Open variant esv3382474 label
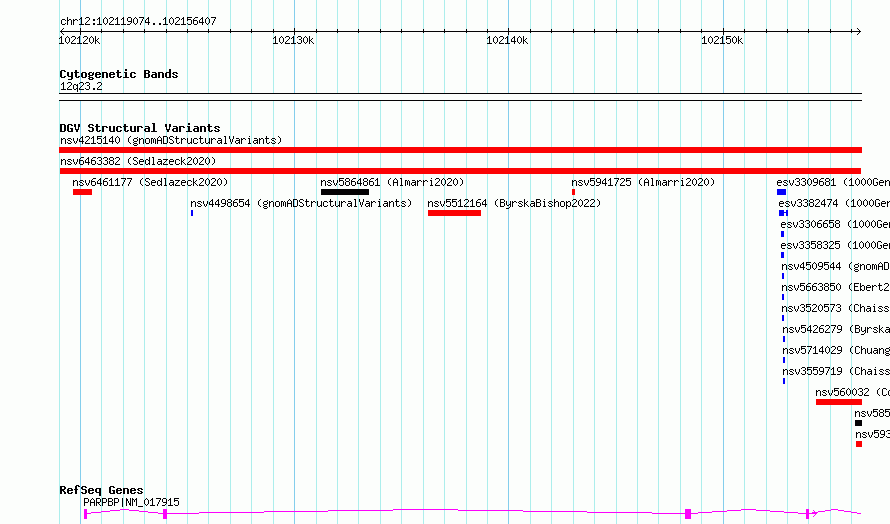 tap(834, 203)
